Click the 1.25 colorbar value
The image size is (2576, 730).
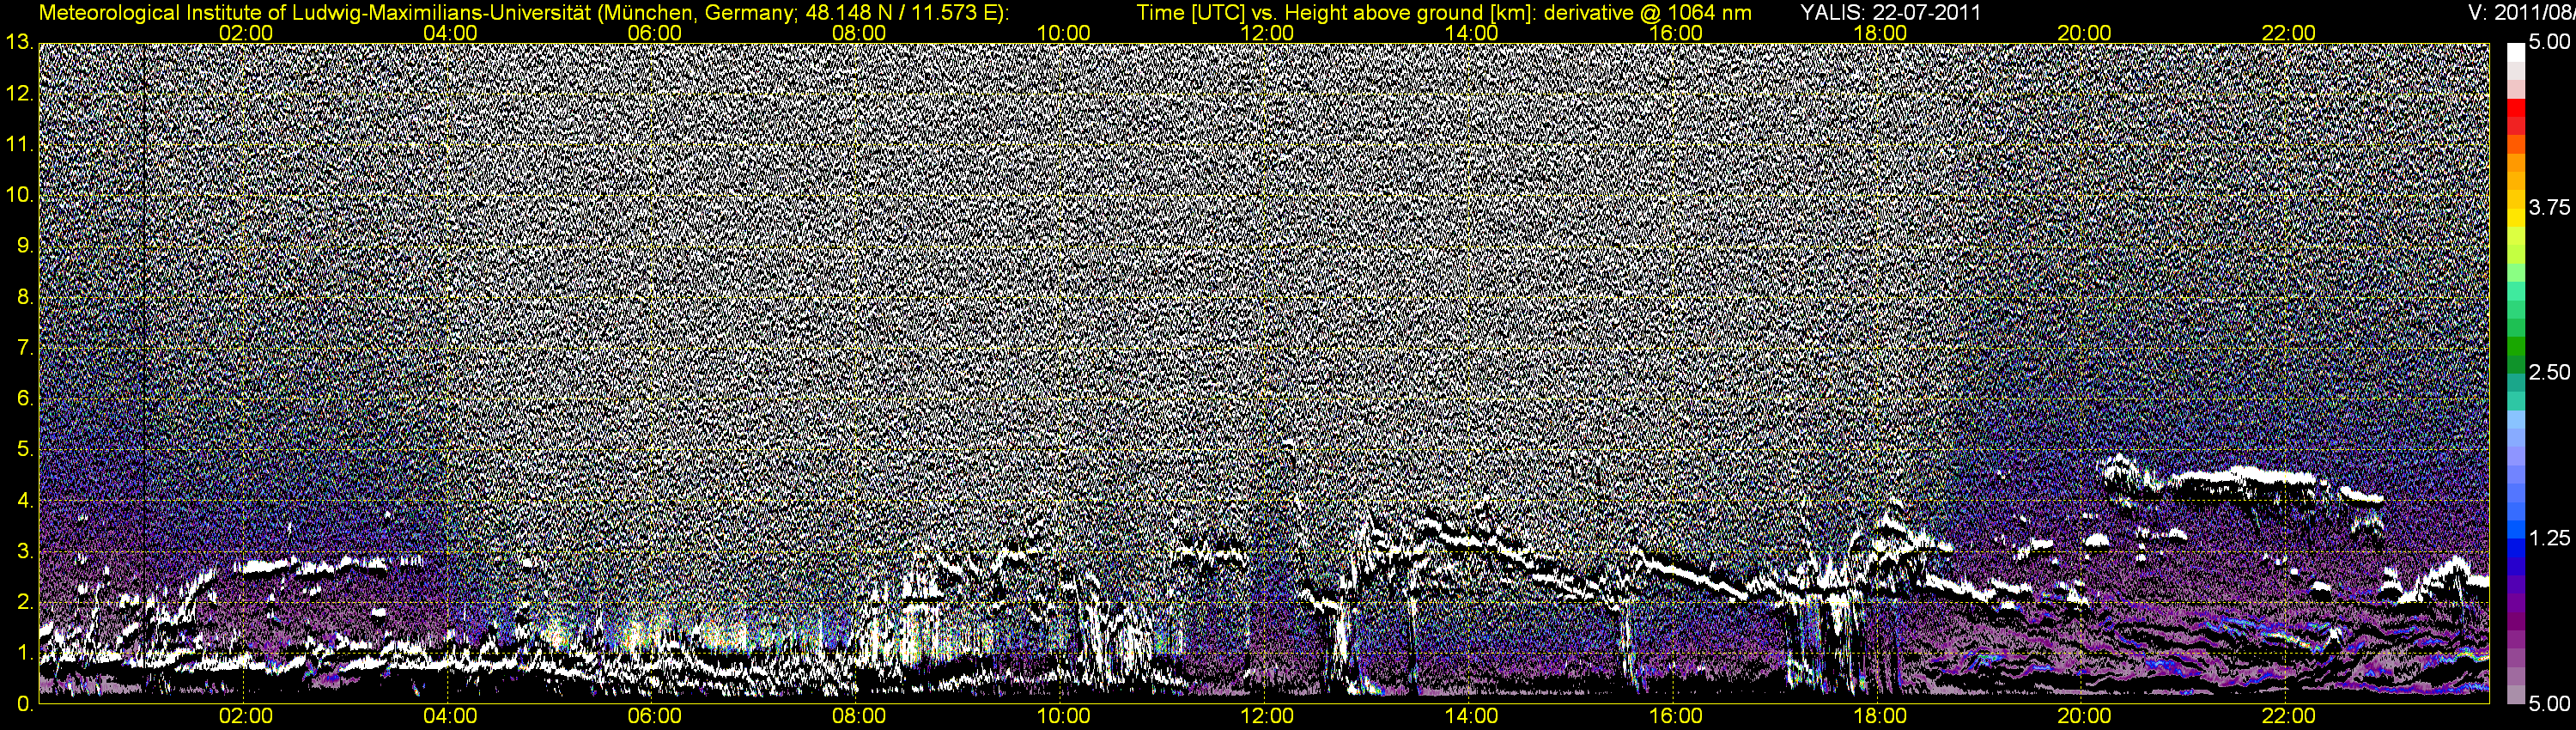(x=2549, y=538)
